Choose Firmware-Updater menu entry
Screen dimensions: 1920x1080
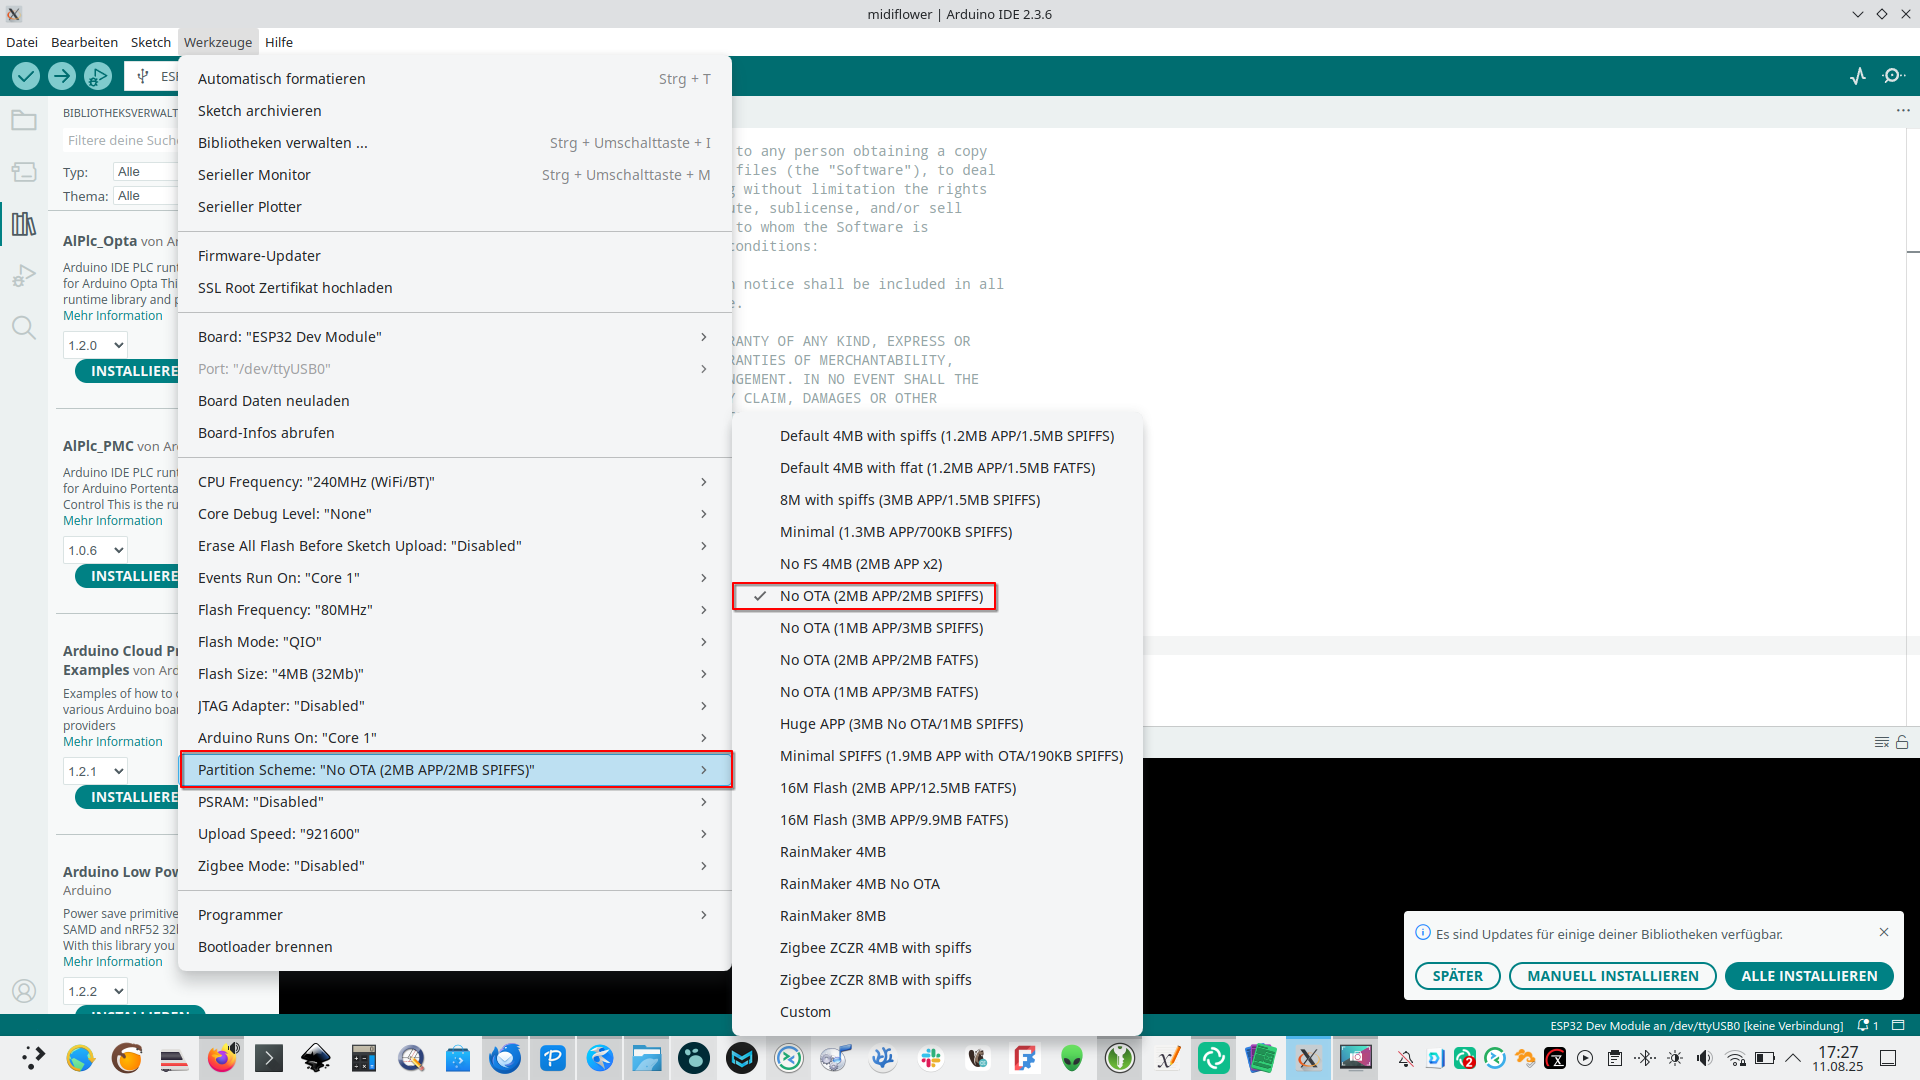[x=455, y=256]
